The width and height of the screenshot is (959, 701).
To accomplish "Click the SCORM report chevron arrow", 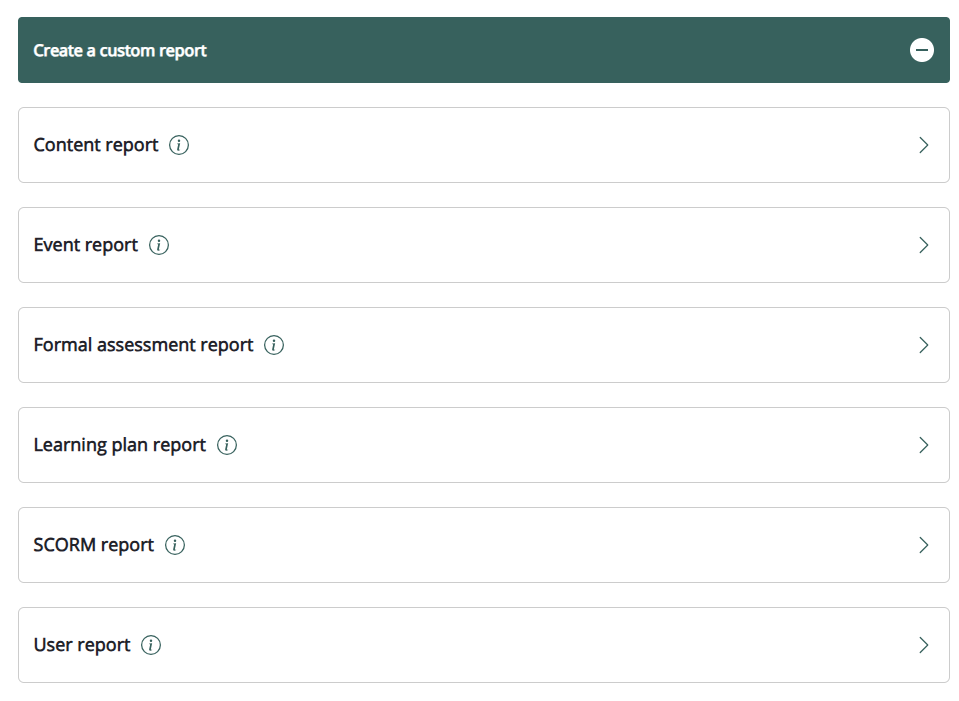I will [x=923, y=545].
